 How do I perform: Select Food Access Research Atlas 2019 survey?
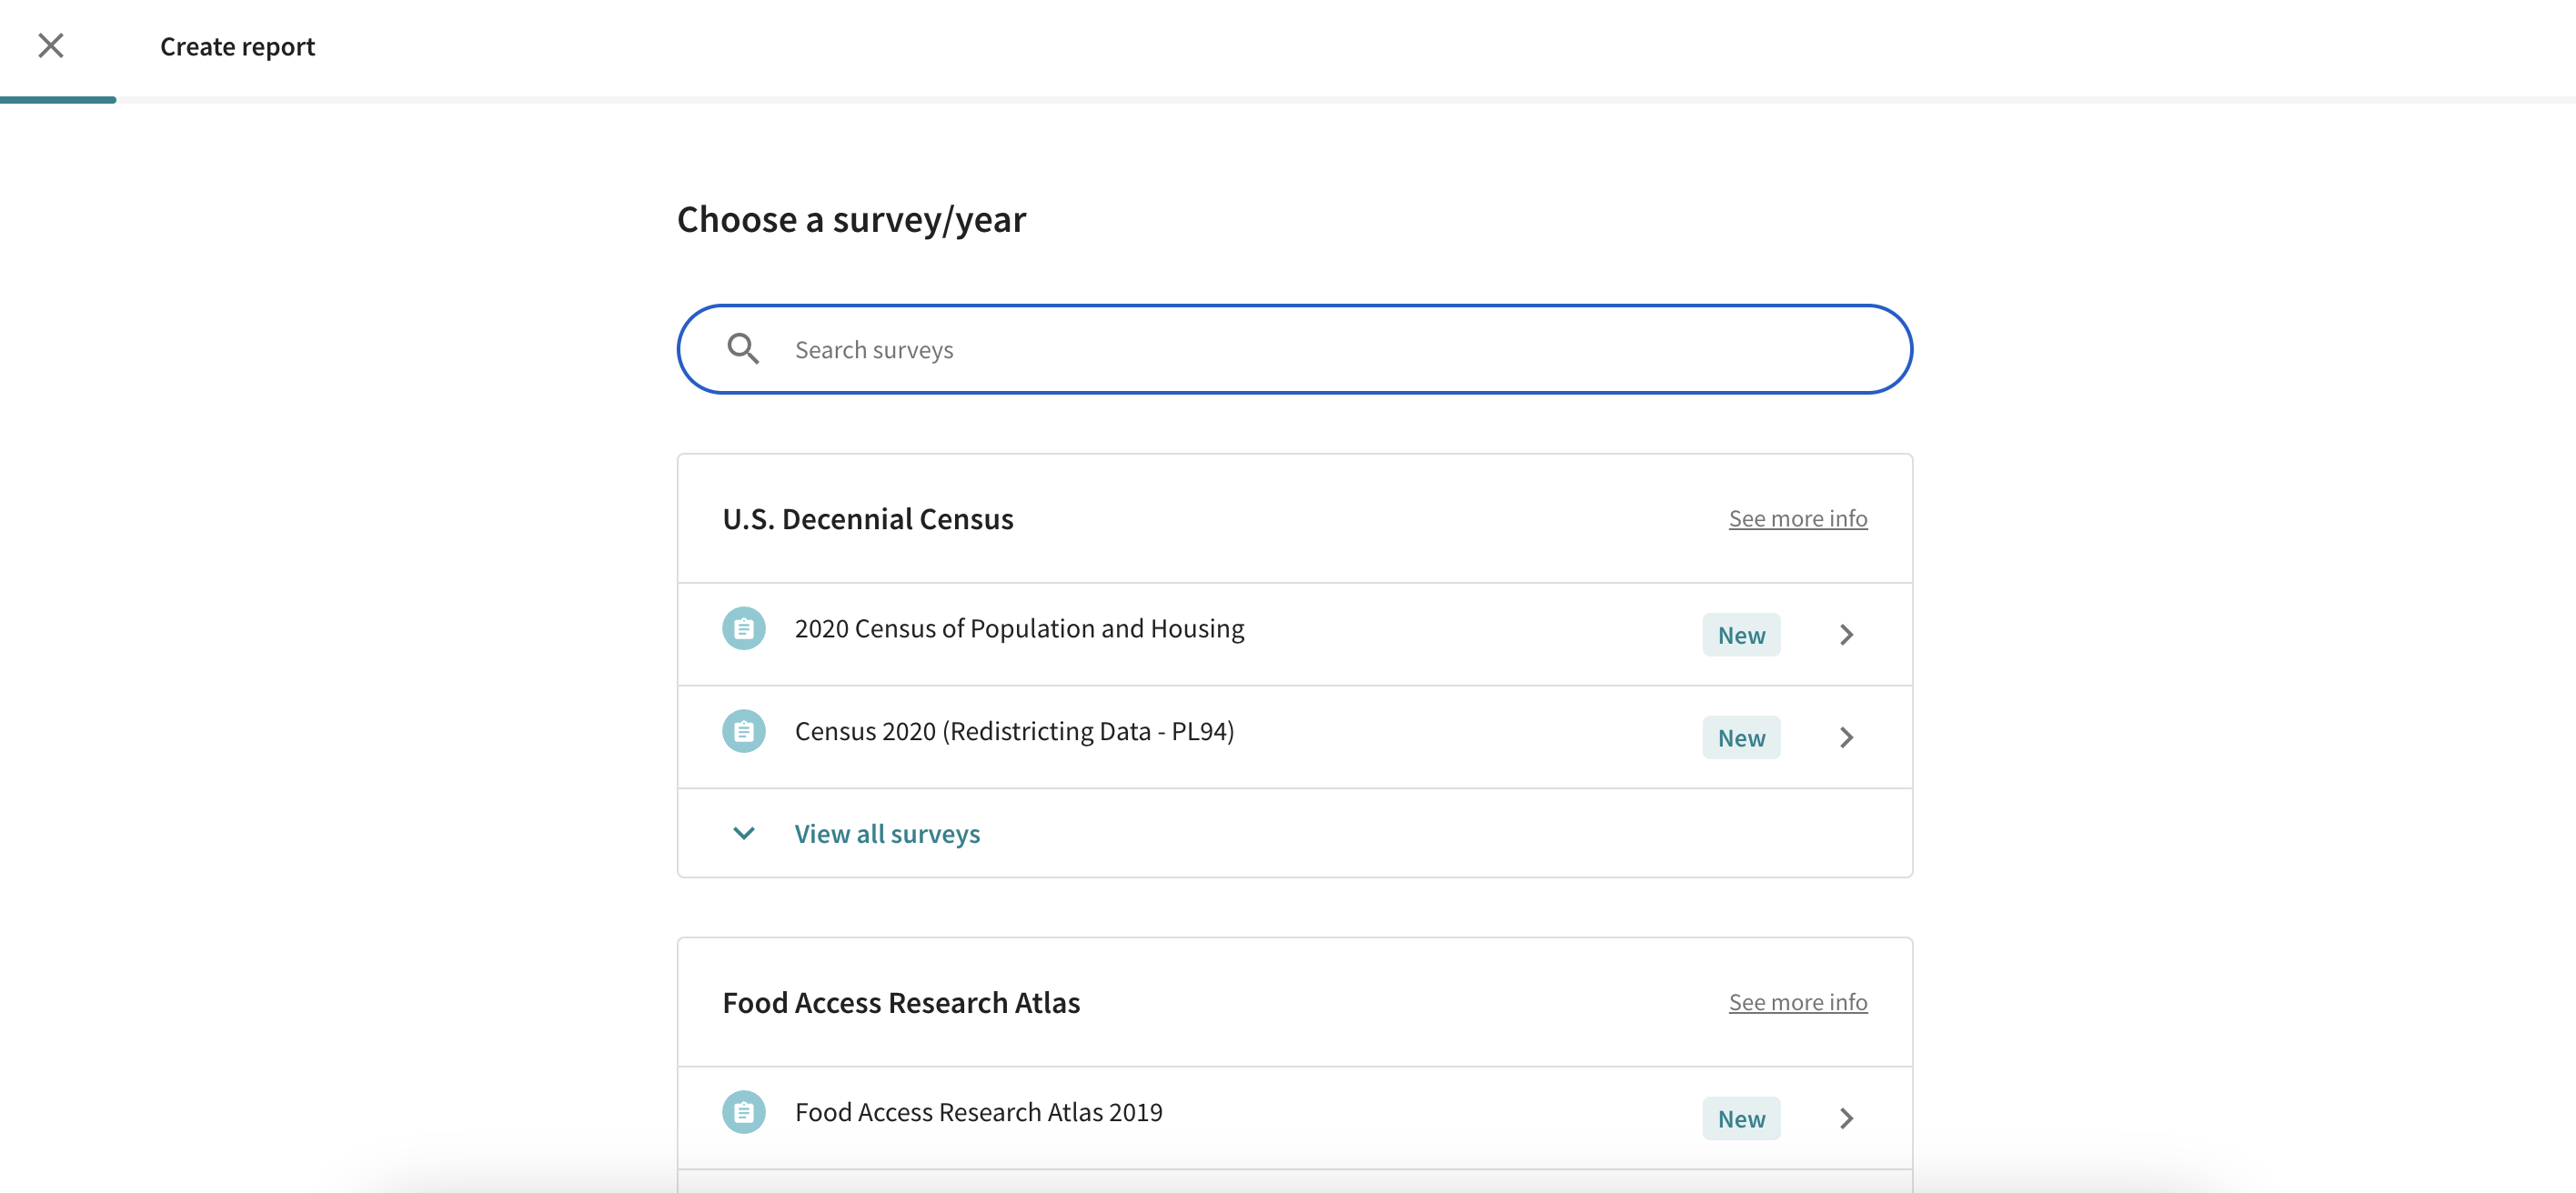coord(978,1113)
